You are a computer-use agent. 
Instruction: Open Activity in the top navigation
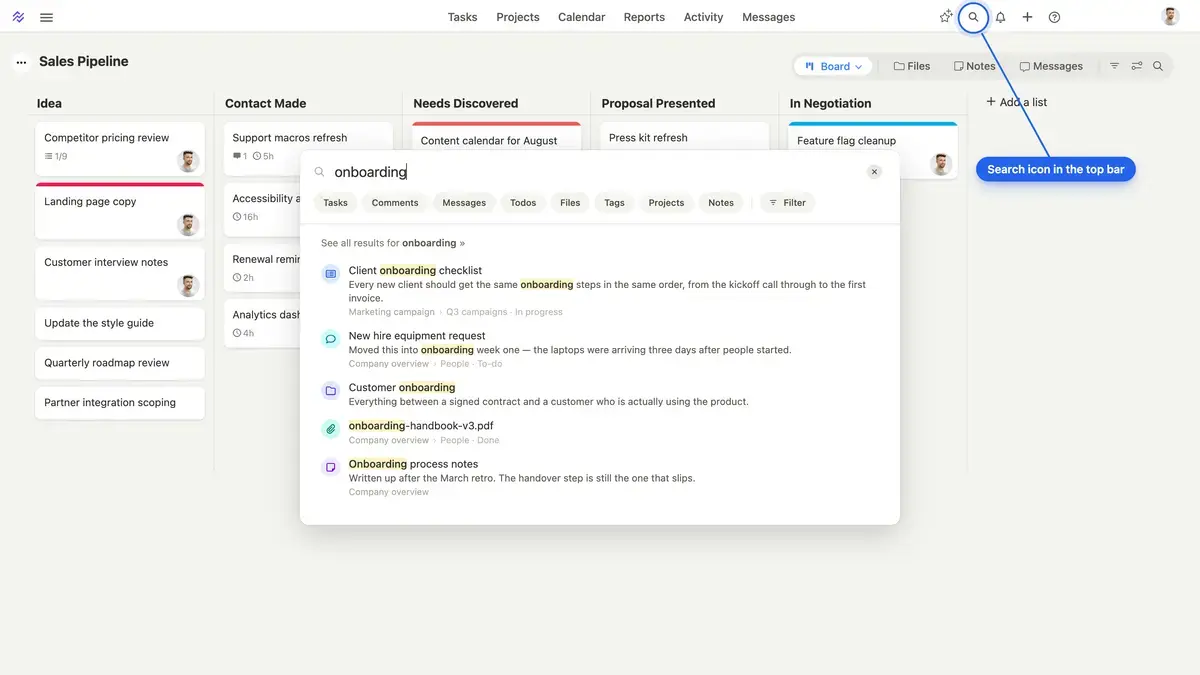(x=703, y=17)
